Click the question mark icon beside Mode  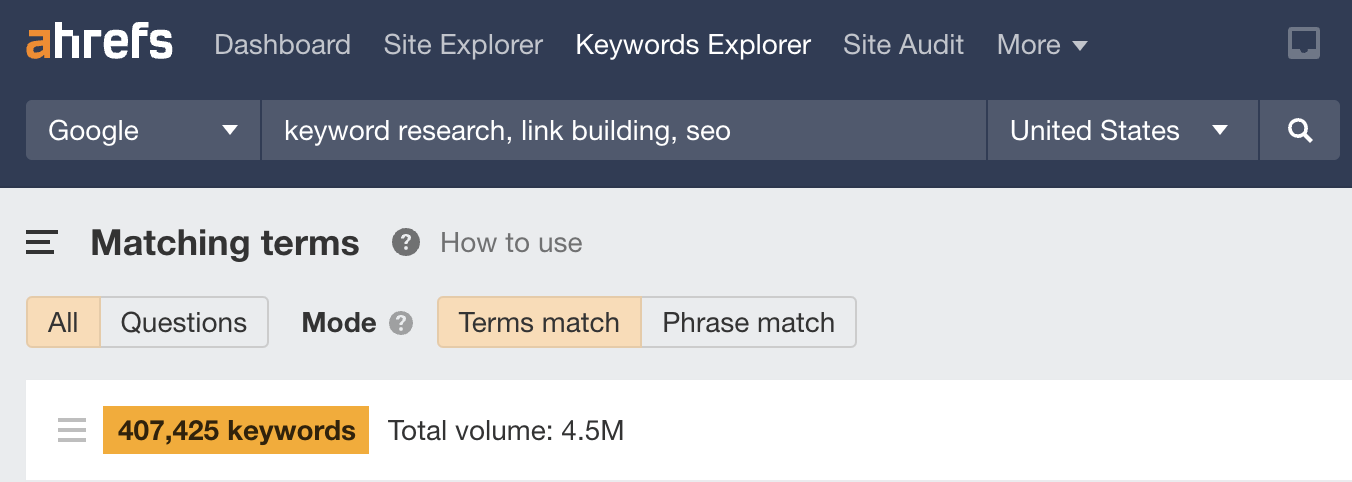point(401,323)
